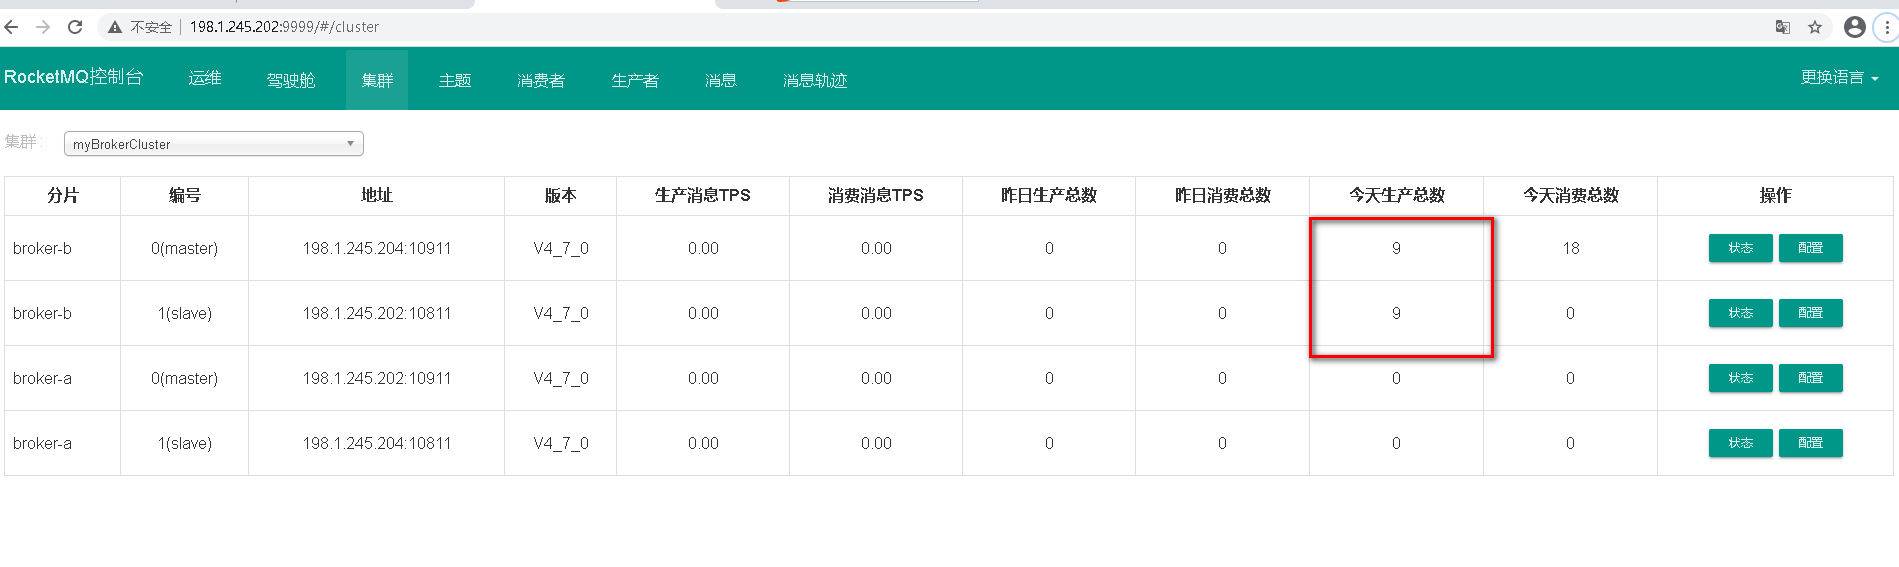Click the address bar URL

tap(284, 27)
